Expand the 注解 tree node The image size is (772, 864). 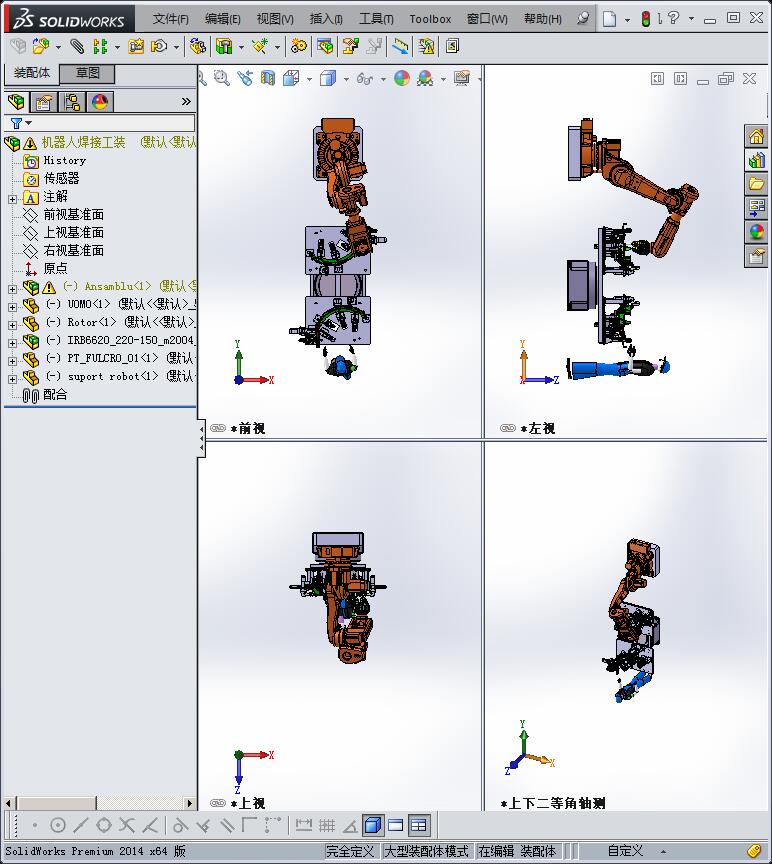pos(12,199)
